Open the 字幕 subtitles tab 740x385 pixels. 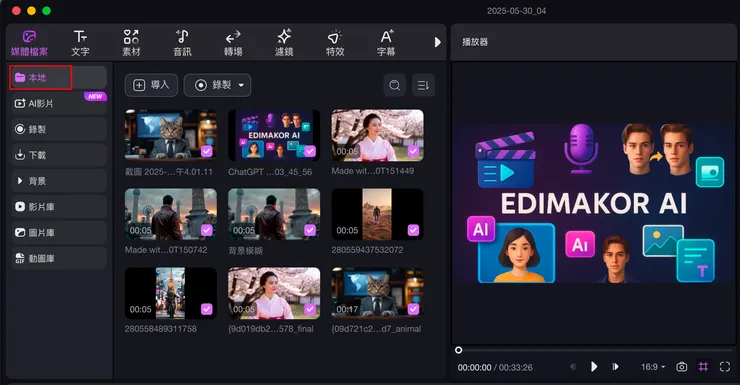(x=386, y=43)
